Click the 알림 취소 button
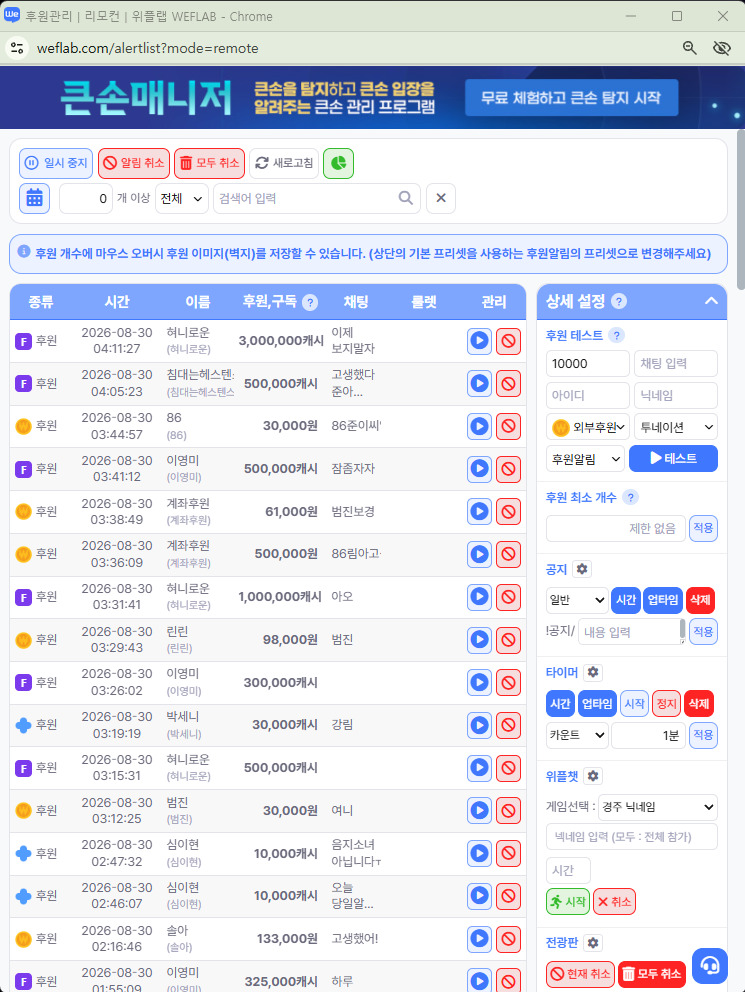 click(x=133, y=163)
